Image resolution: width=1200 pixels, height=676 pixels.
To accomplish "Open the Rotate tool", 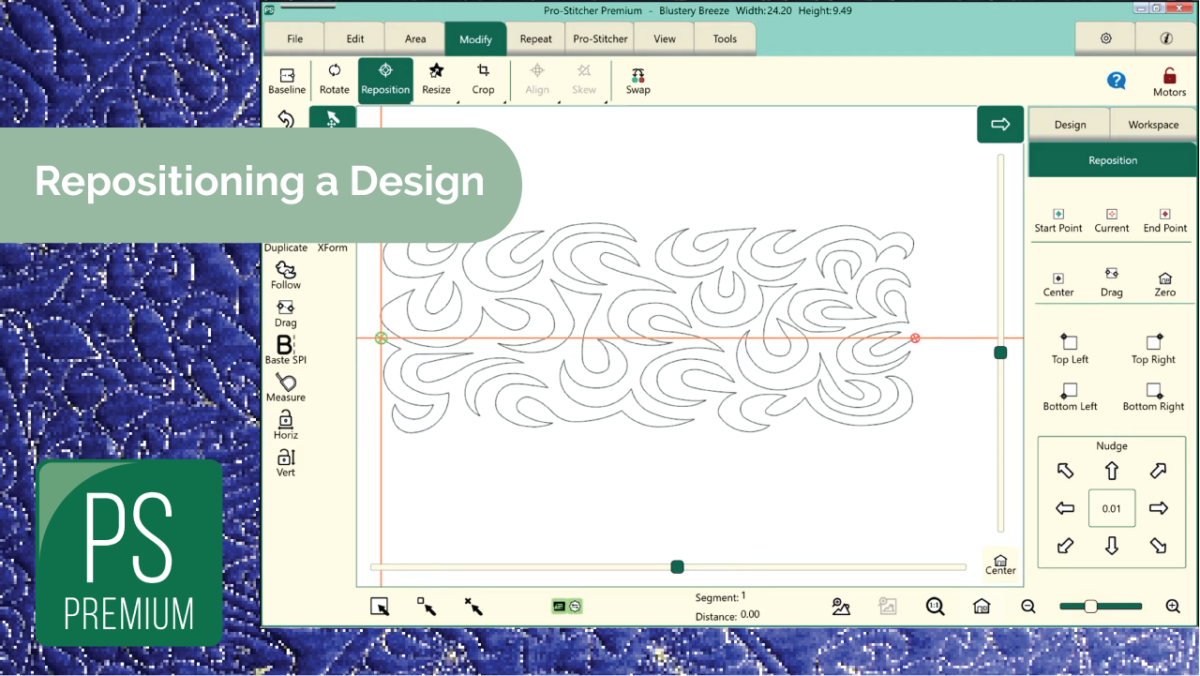I will pyautogui.click(x=334, y=80).
